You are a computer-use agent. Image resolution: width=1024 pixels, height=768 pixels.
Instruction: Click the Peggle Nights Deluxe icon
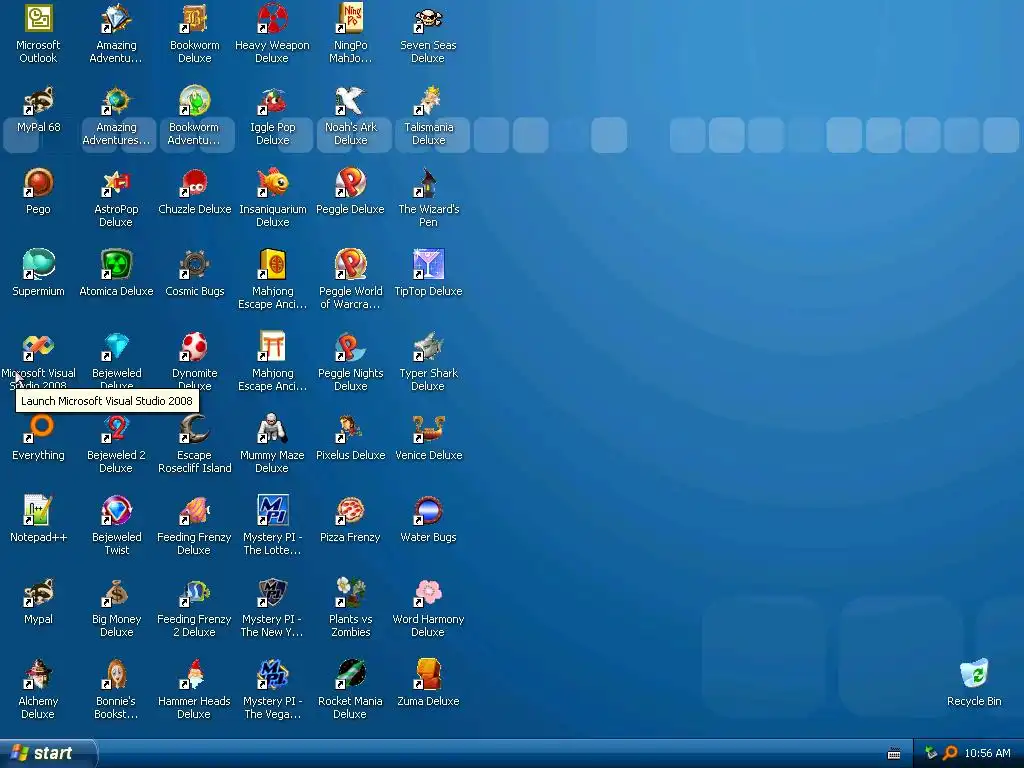351,347
